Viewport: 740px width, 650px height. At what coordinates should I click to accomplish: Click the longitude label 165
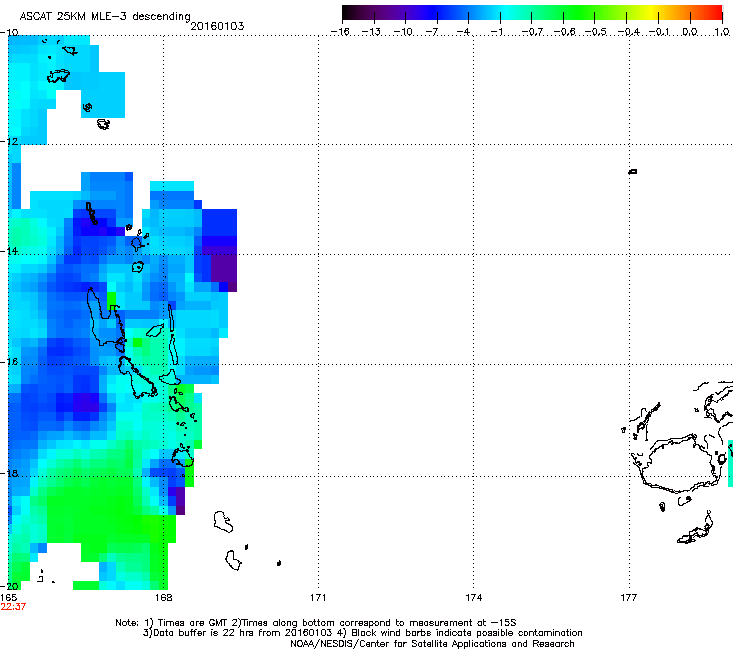pos(8,598)
